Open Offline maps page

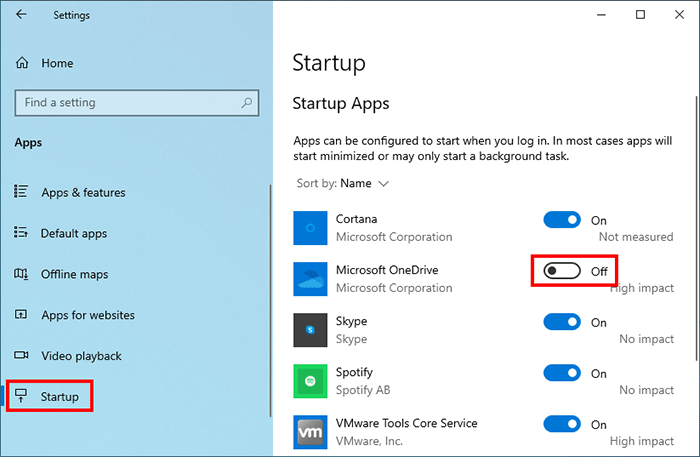pyautogui.click(x=75, y=274)
